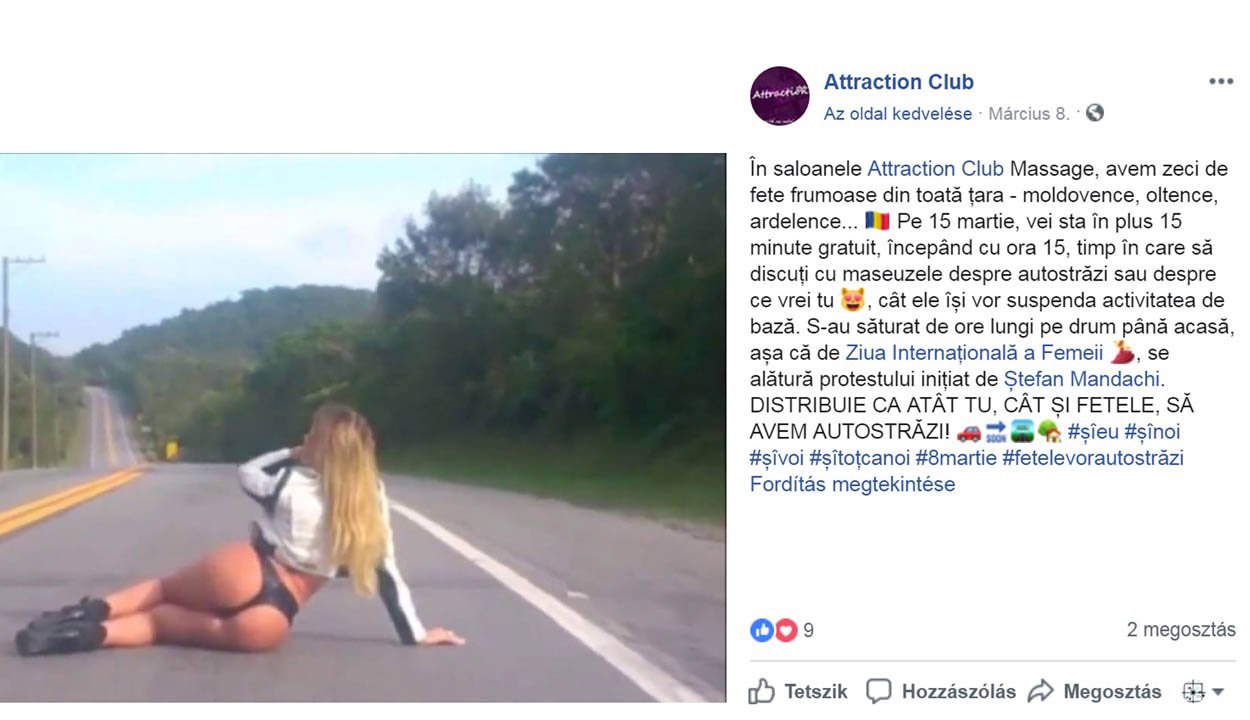Viewport: 1250px width, 720px height.
Task: Click the globe public-visibility icon
Action: 1095,113
